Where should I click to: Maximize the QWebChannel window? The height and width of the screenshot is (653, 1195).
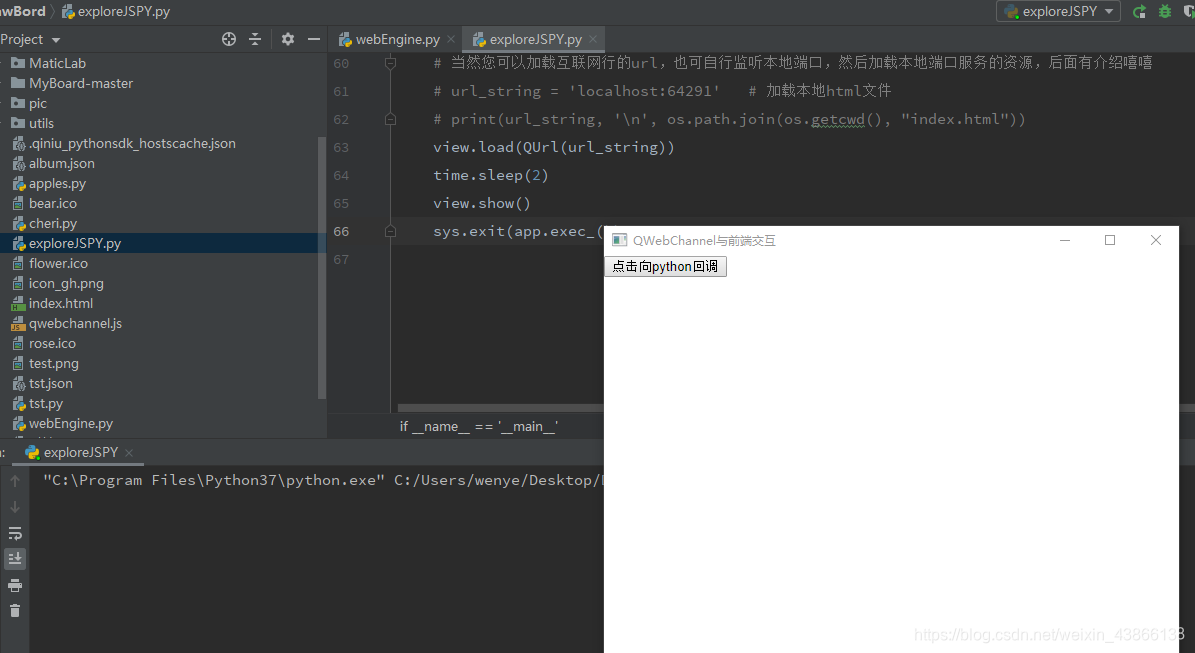(x=1110, y=240)
